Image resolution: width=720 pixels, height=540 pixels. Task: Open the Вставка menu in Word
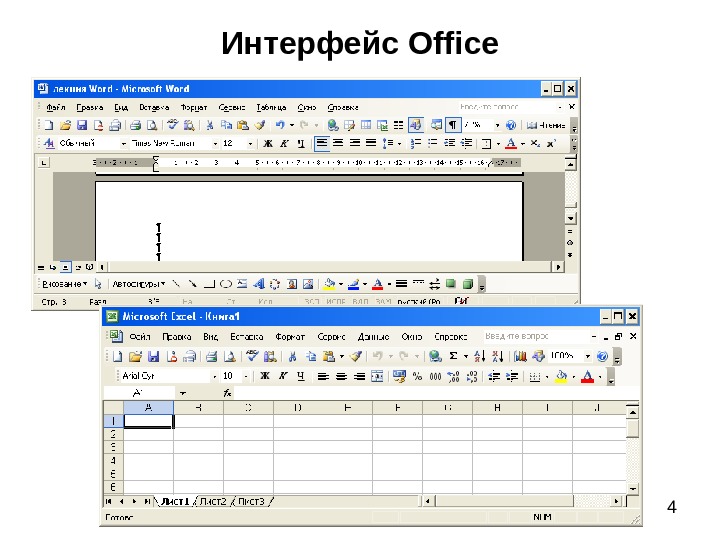coord(154,107)
